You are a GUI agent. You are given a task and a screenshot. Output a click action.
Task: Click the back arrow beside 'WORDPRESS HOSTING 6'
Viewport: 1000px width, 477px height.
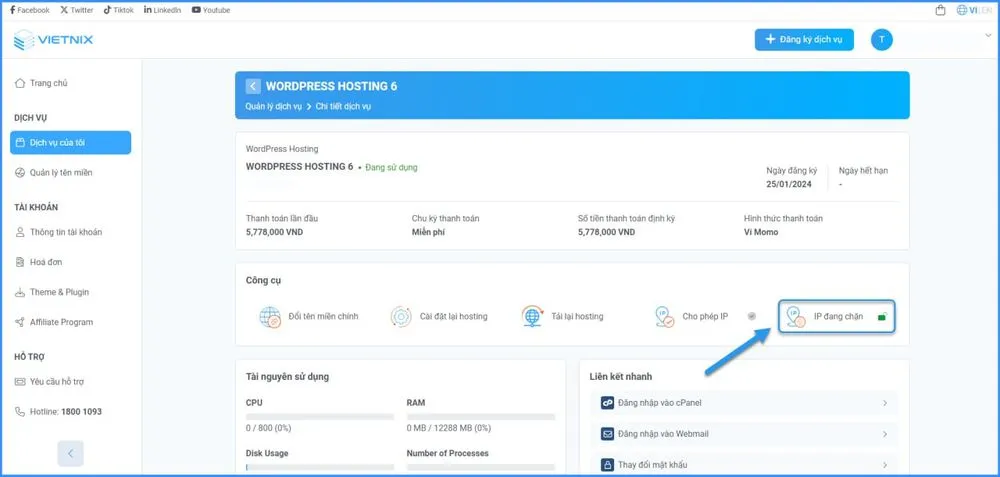click(x=253, y=86)
